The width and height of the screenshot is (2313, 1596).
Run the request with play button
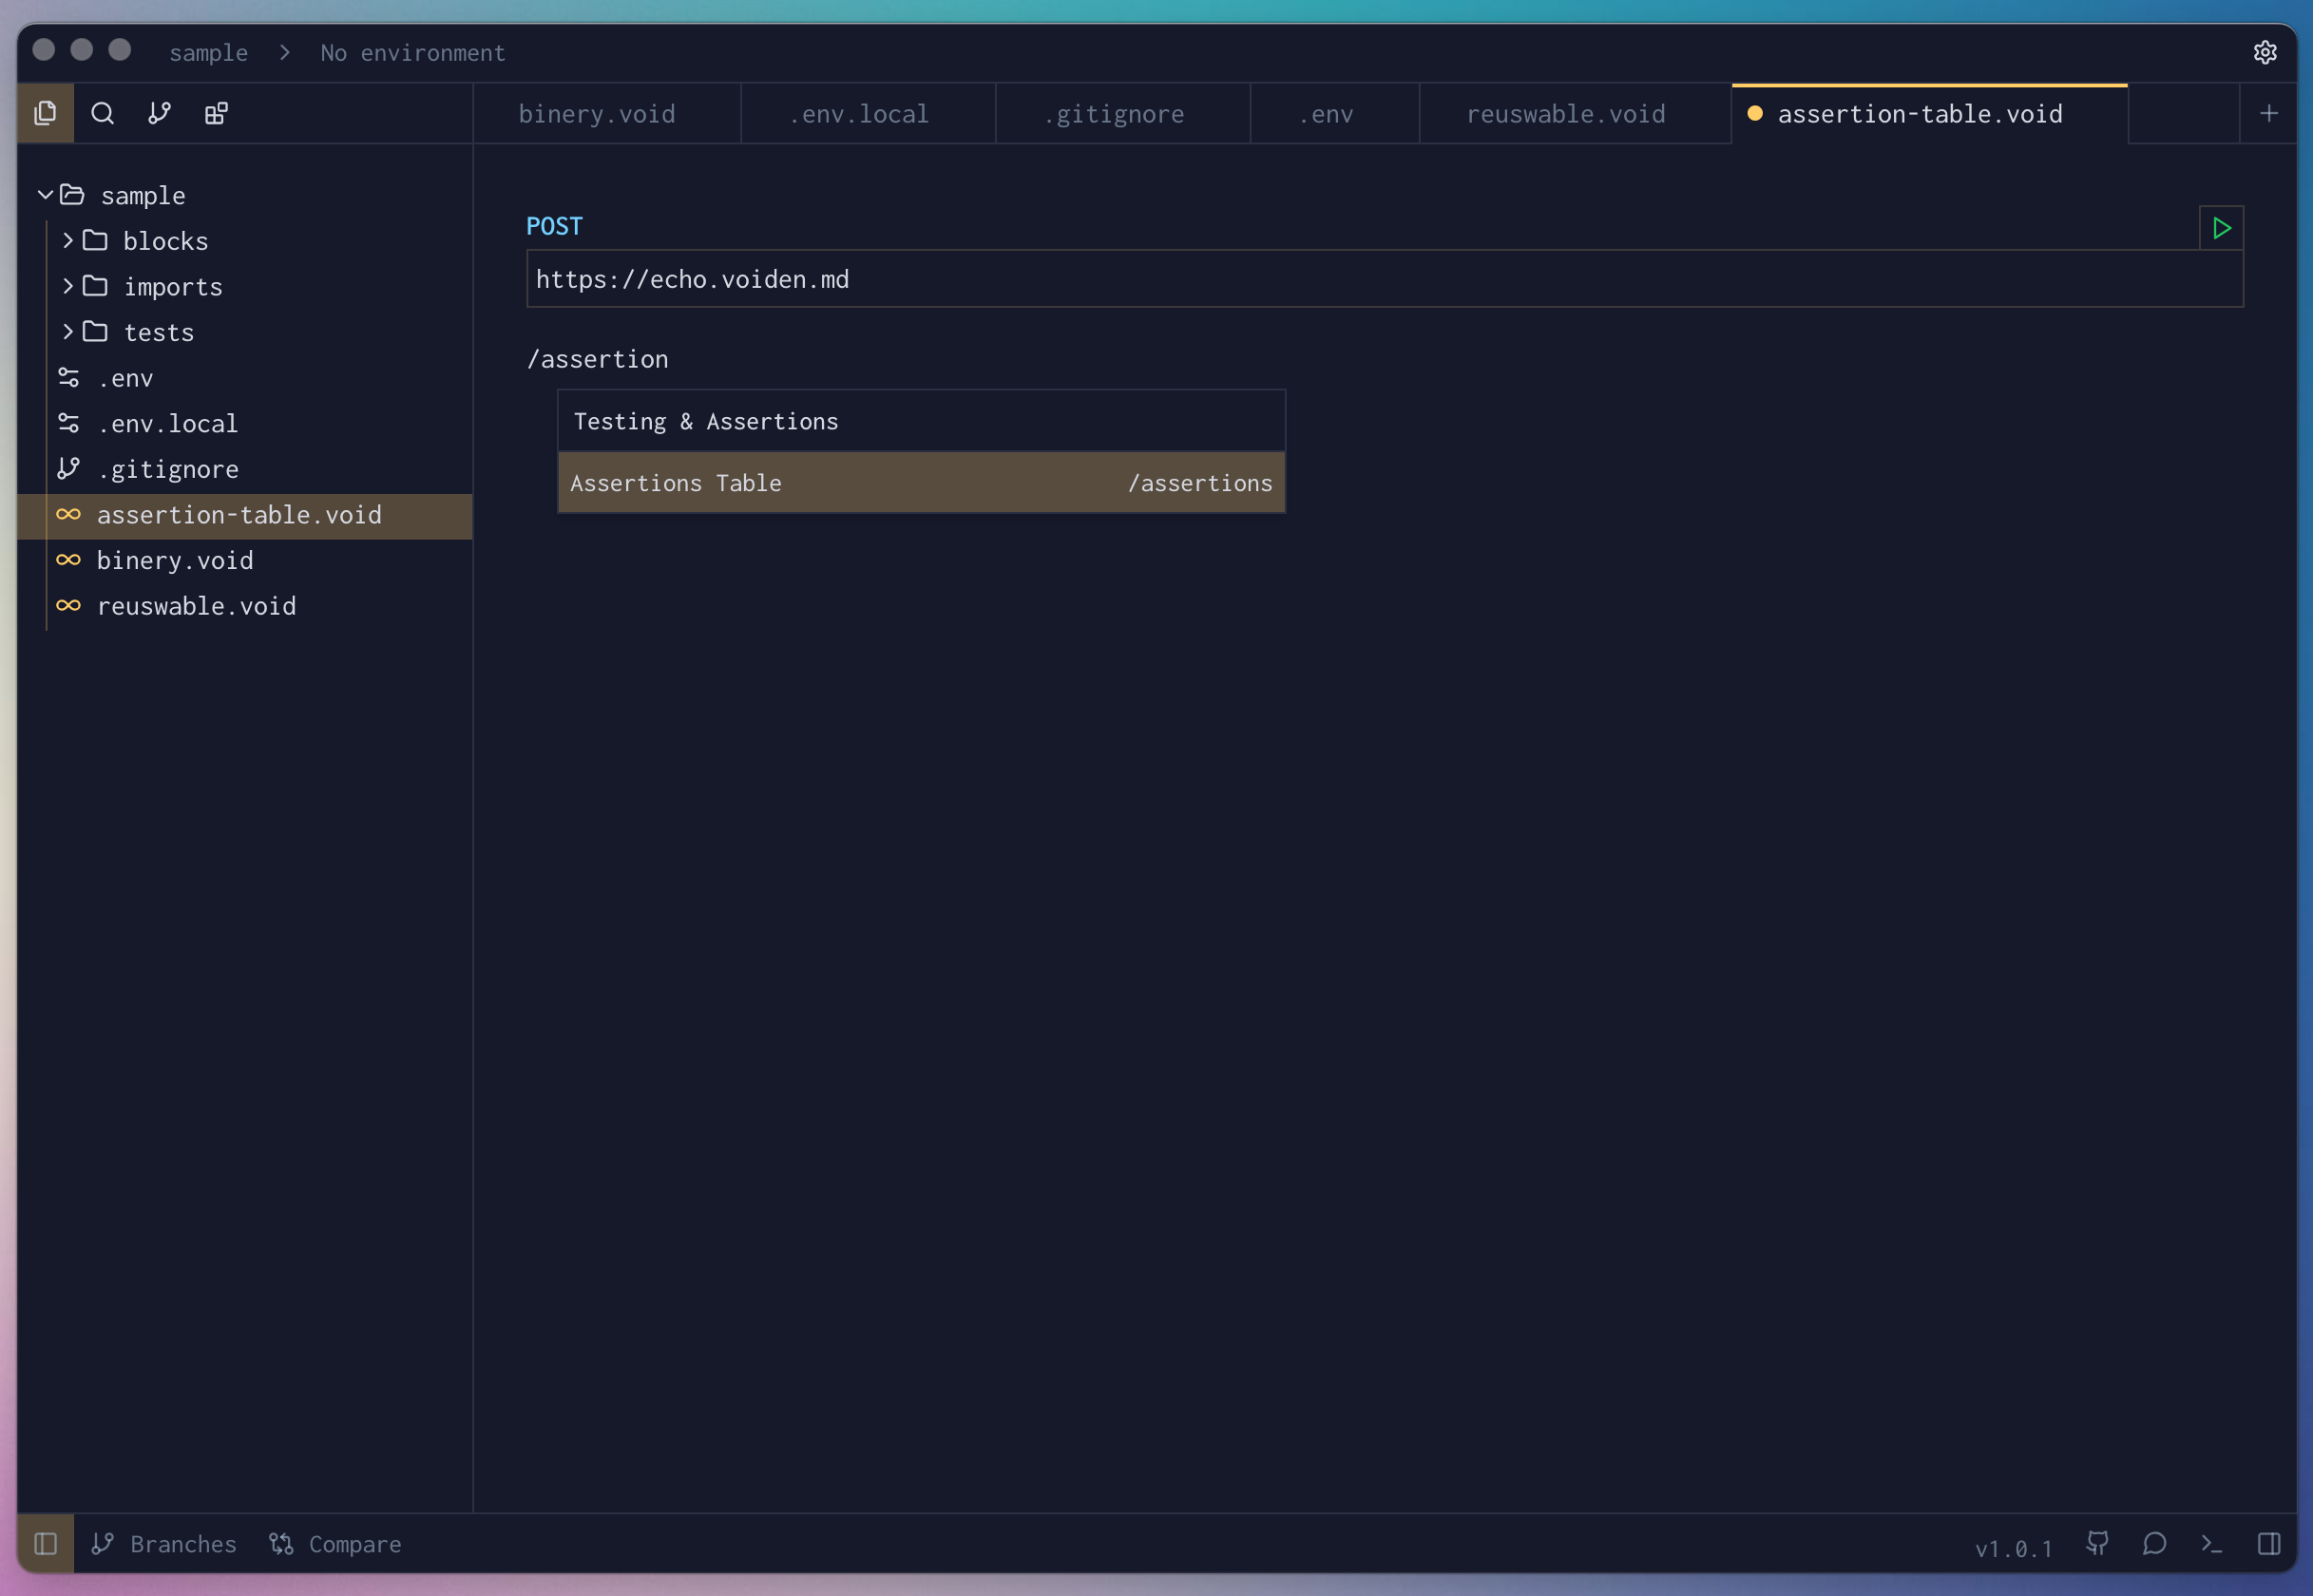(x=2221, y=228)
